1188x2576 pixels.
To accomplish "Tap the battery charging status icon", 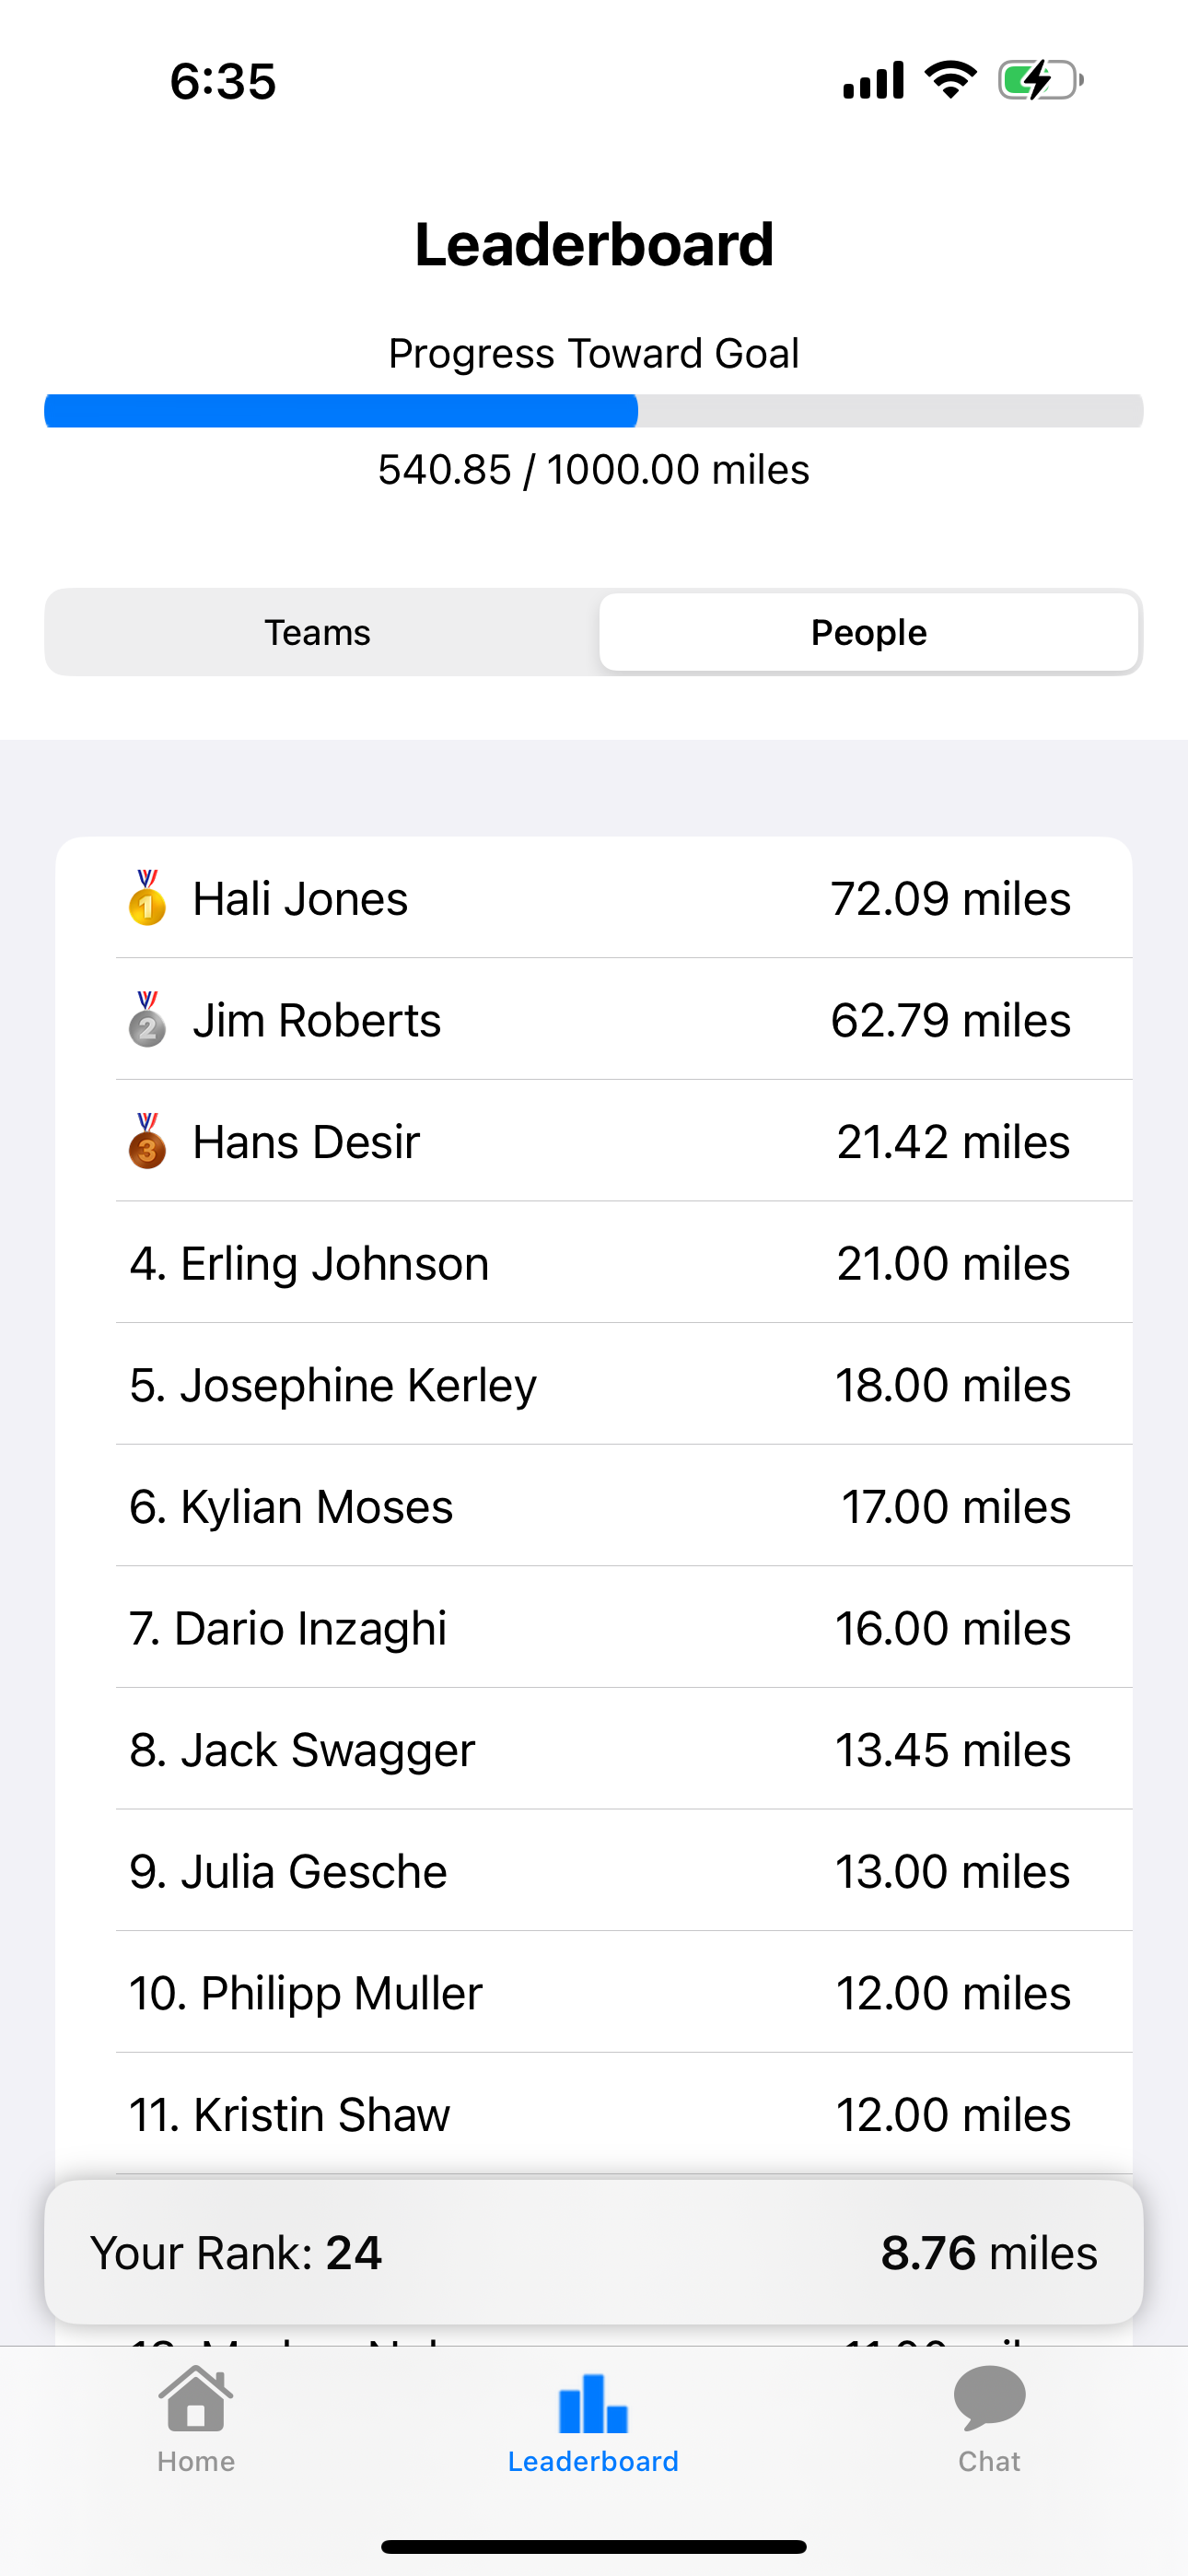I will [1040, 80].
